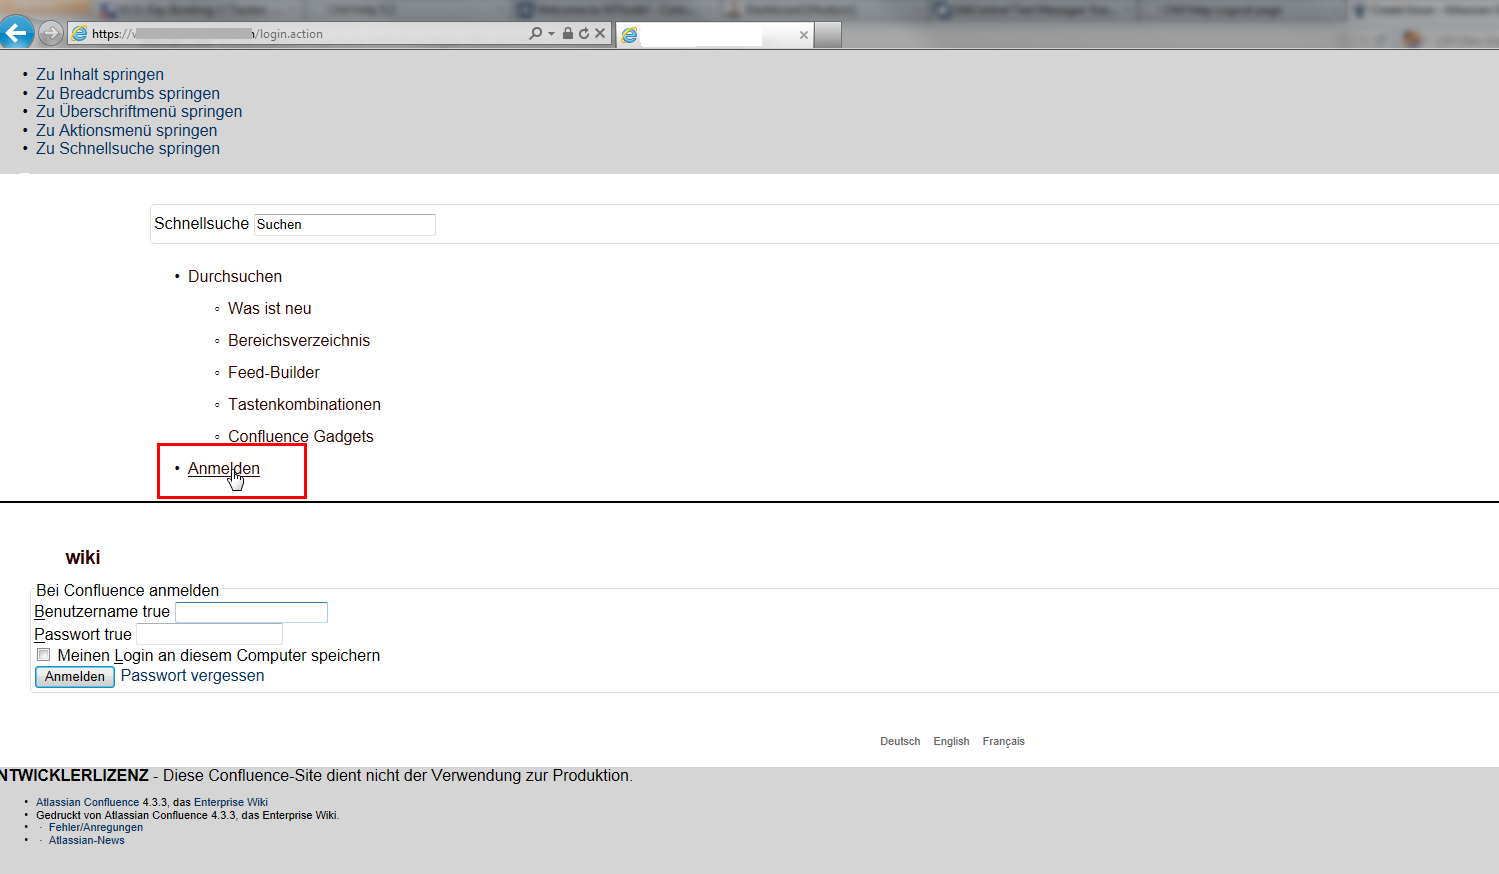Click the search magnifier in address bar
This screenshot has width=1499, height=874.
click(536, 33)
